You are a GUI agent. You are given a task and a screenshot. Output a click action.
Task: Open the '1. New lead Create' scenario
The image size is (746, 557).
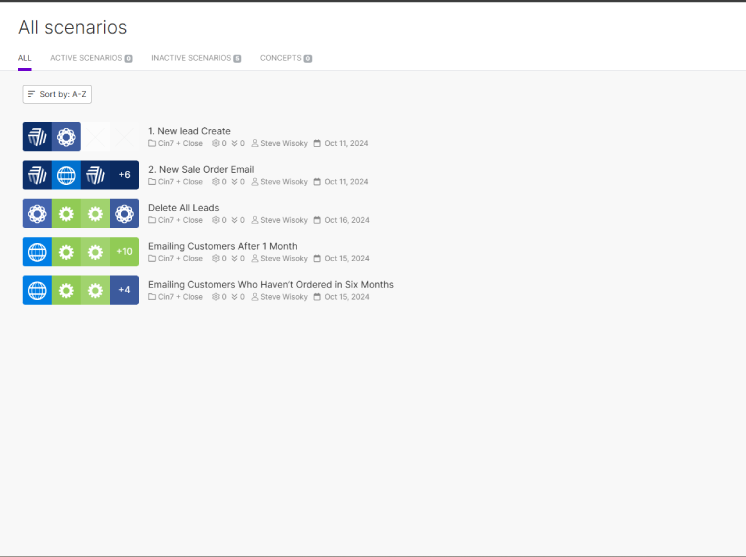[189, 131]
